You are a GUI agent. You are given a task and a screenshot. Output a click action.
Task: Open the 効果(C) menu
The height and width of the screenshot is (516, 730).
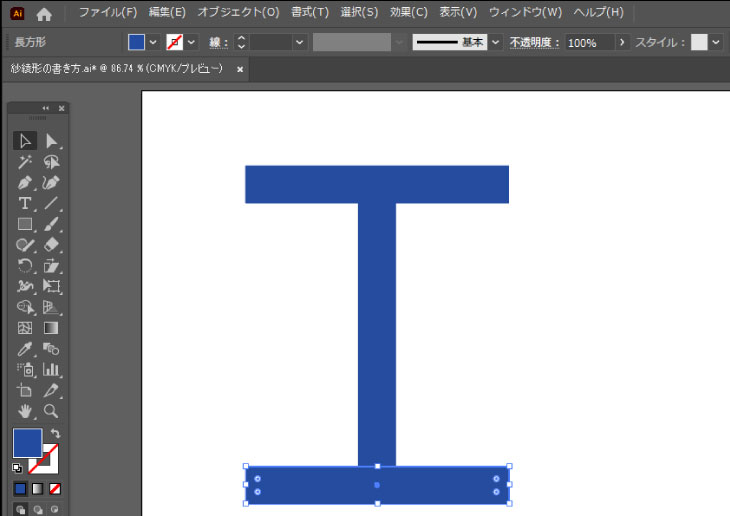point(408,12)
